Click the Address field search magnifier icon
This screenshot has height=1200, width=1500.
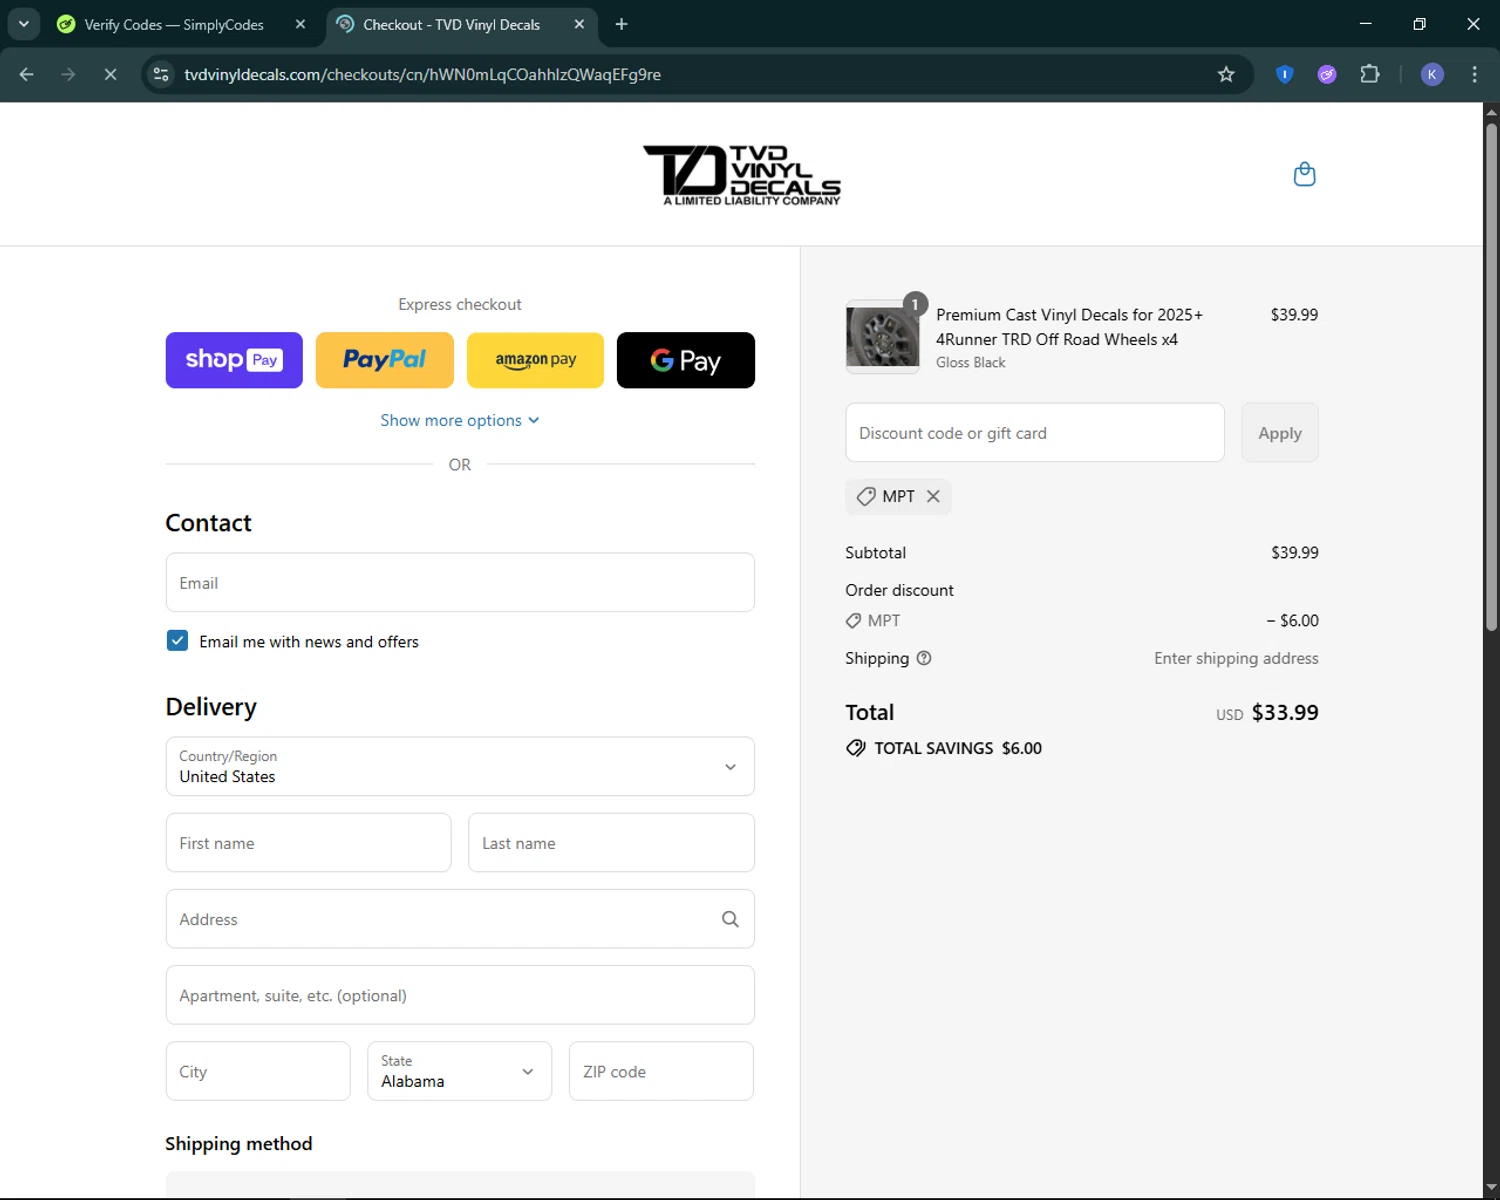[730, 919]
